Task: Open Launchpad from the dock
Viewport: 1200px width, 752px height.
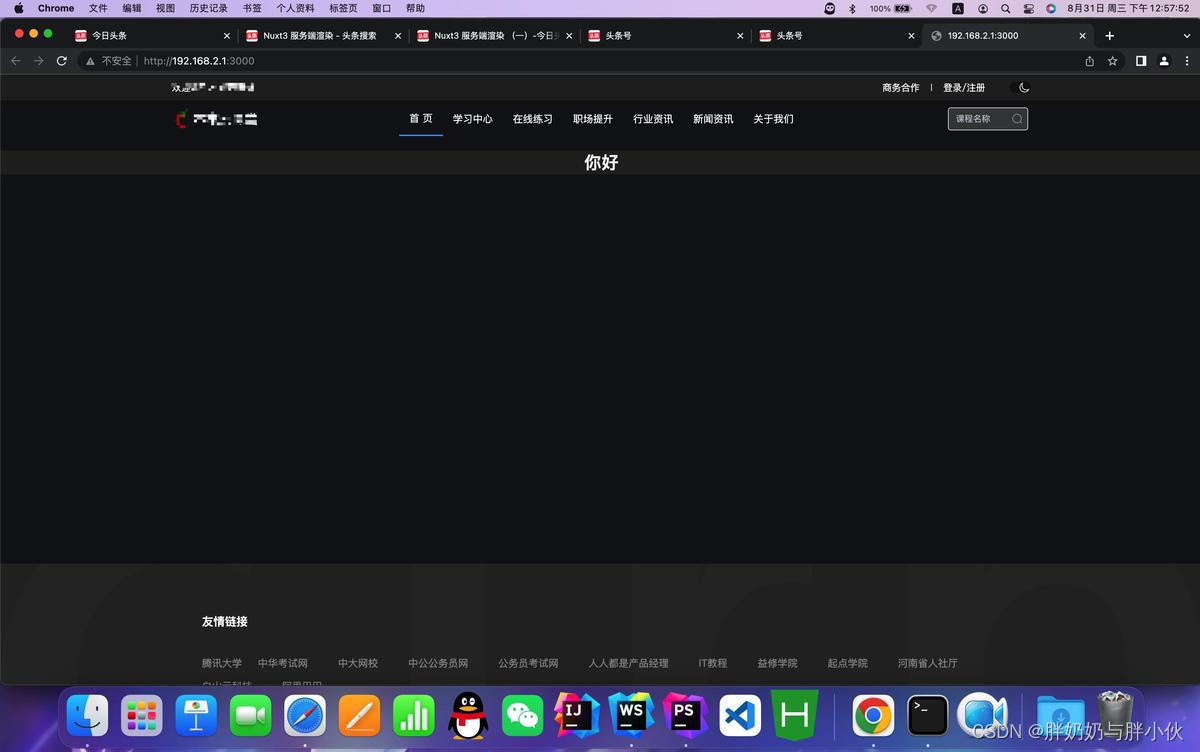Action: coord(141,715)
